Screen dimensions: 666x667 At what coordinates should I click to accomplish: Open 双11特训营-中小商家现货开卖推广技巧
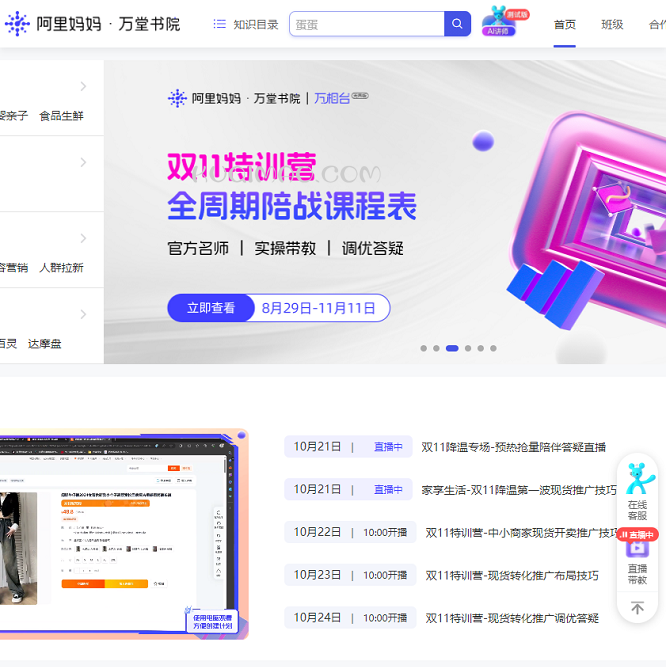(521, 533)
